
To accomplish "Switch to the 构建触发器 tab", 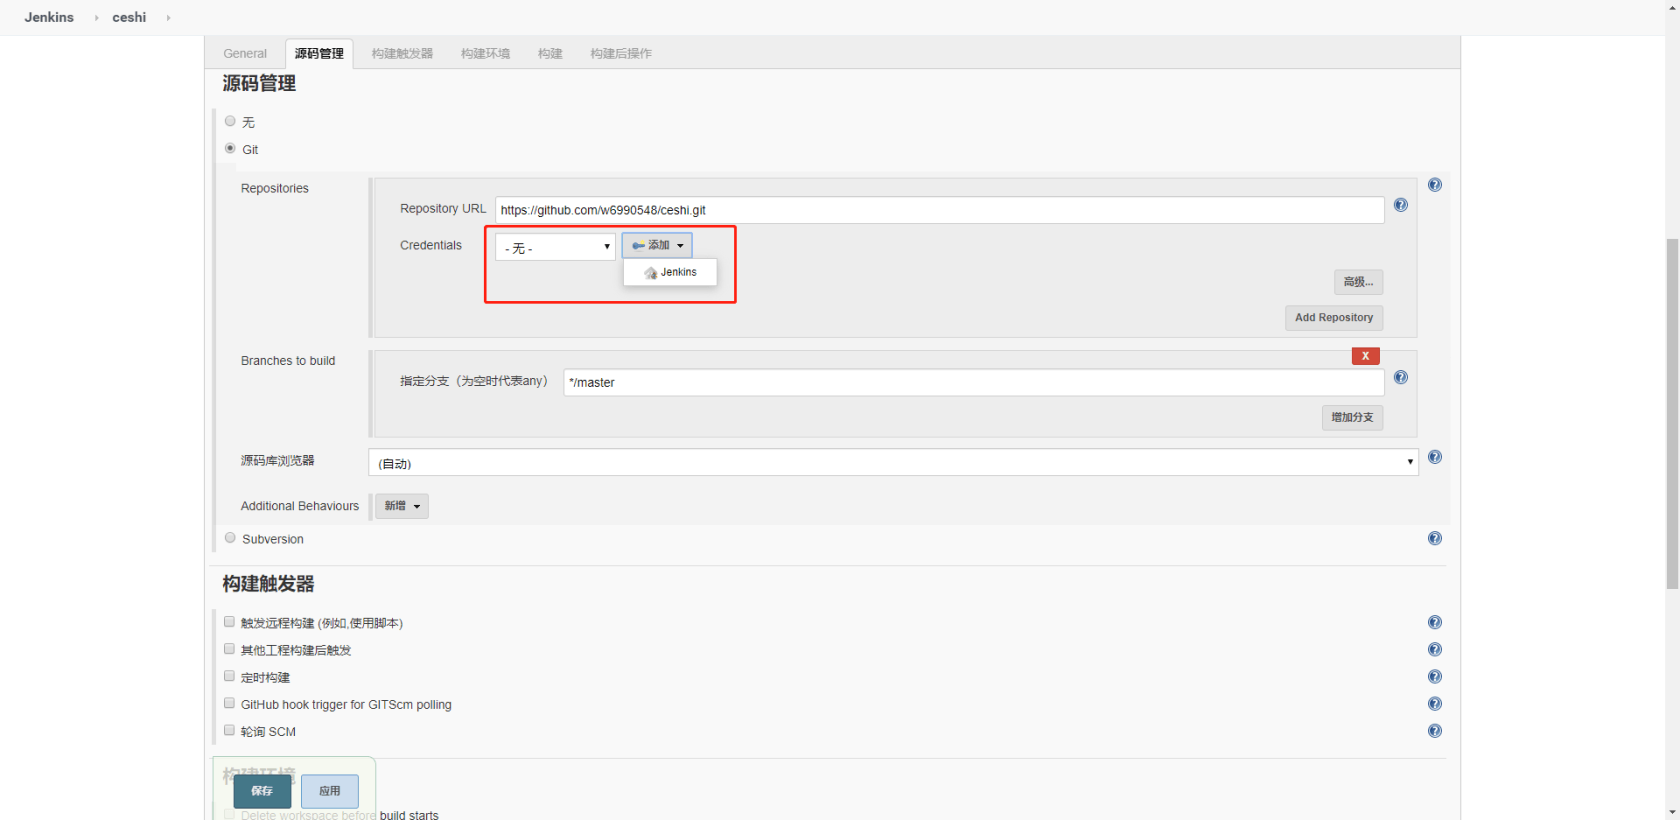I will coord(402,54).
